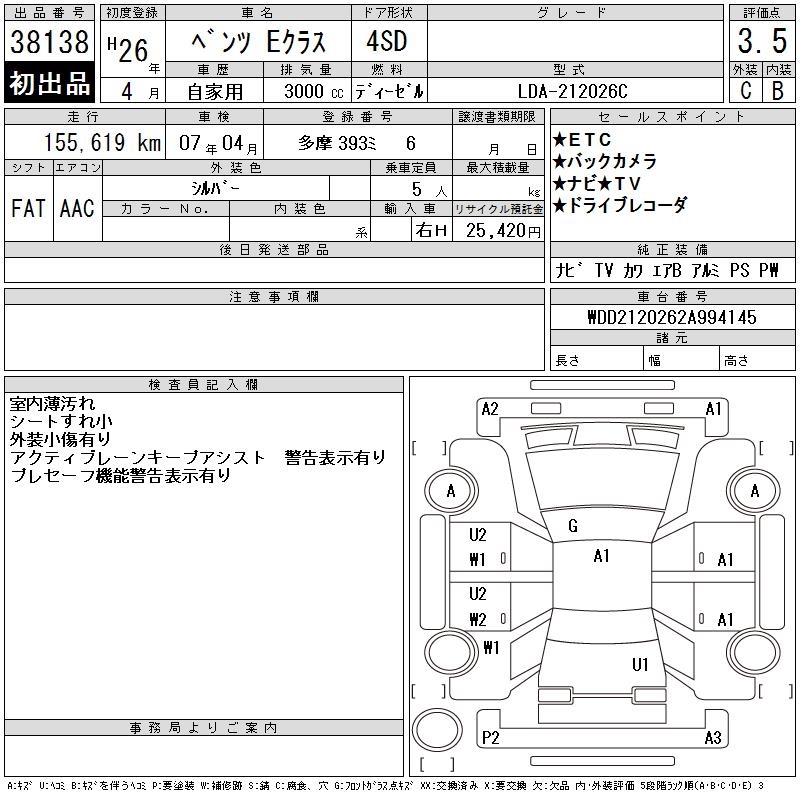Click the air conditioner value AAC
This screenshot has height=800, width=800.
[x=78, y=208]
